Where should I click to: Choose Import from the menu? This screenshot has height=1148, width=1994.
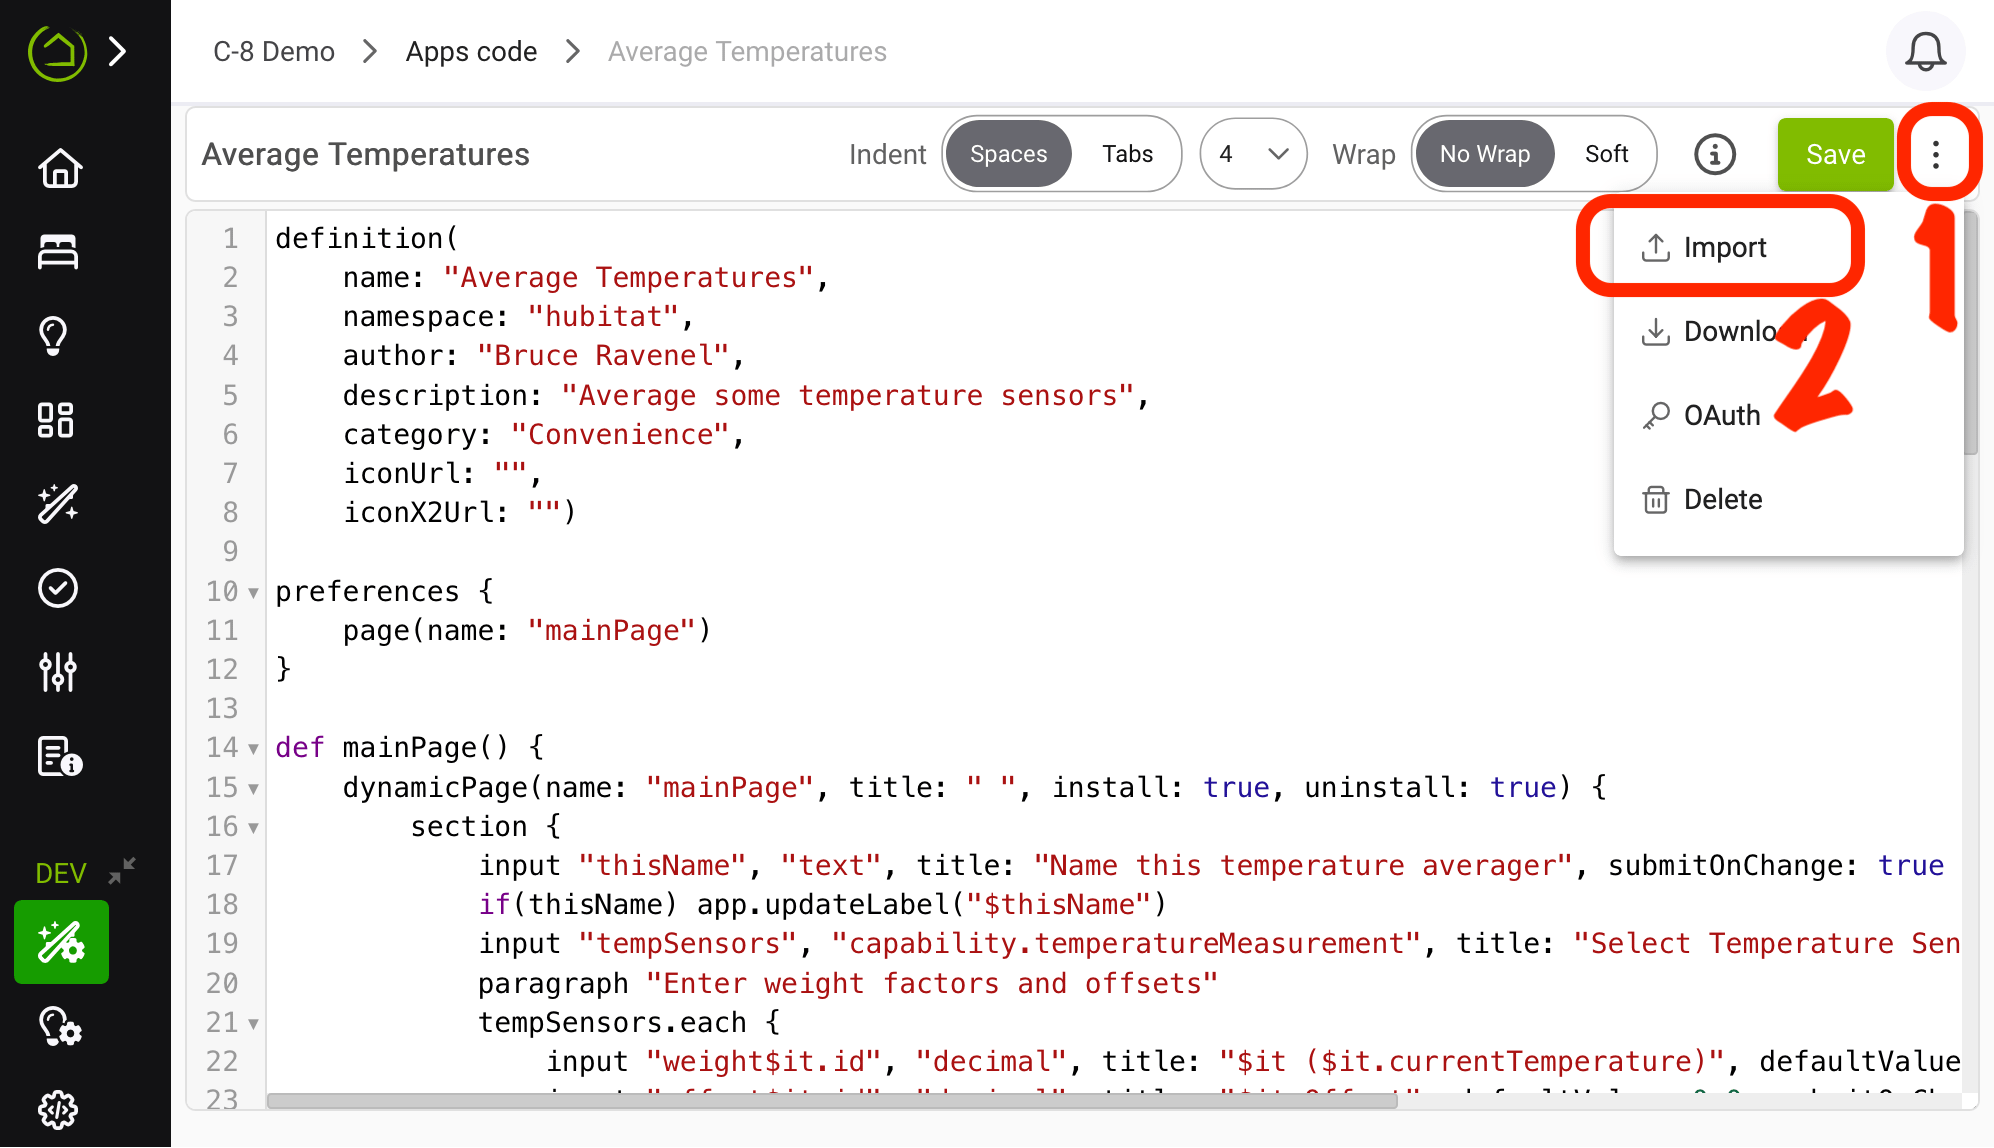(x=1704, y=247)
